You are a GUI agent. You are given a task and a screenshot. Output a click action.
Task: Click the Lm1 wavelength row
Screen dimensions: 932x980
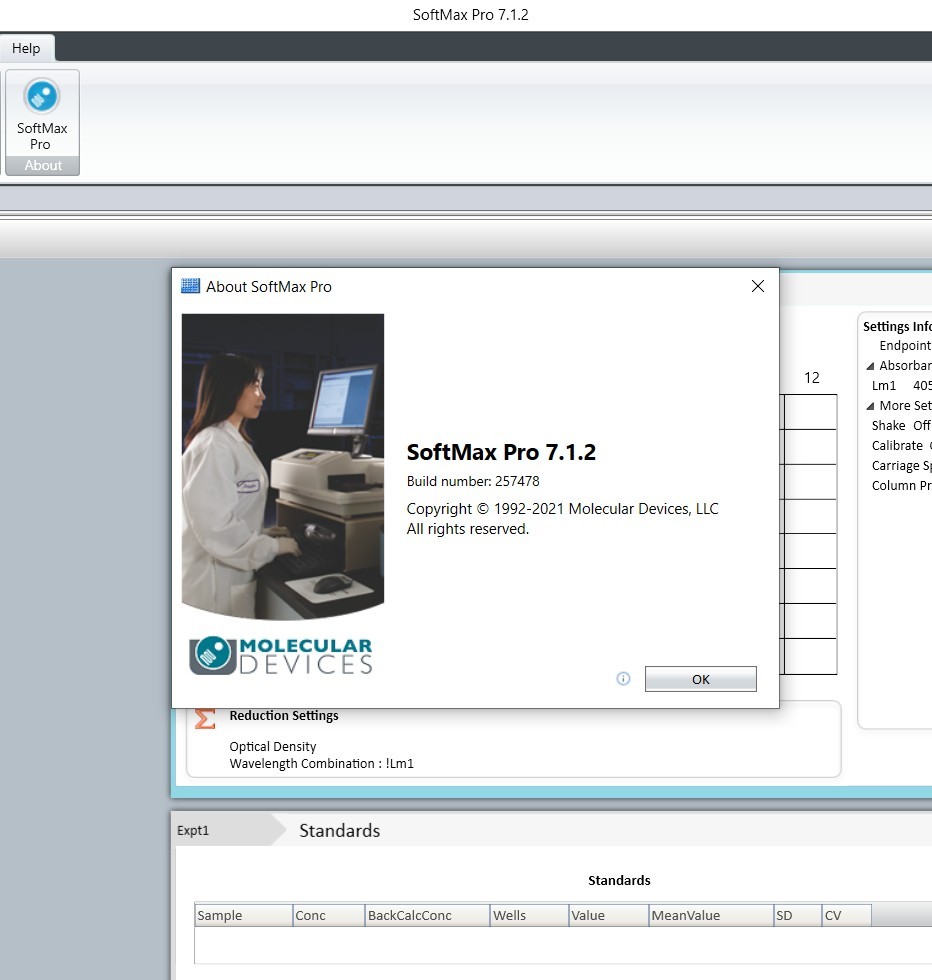pos(901,386)
